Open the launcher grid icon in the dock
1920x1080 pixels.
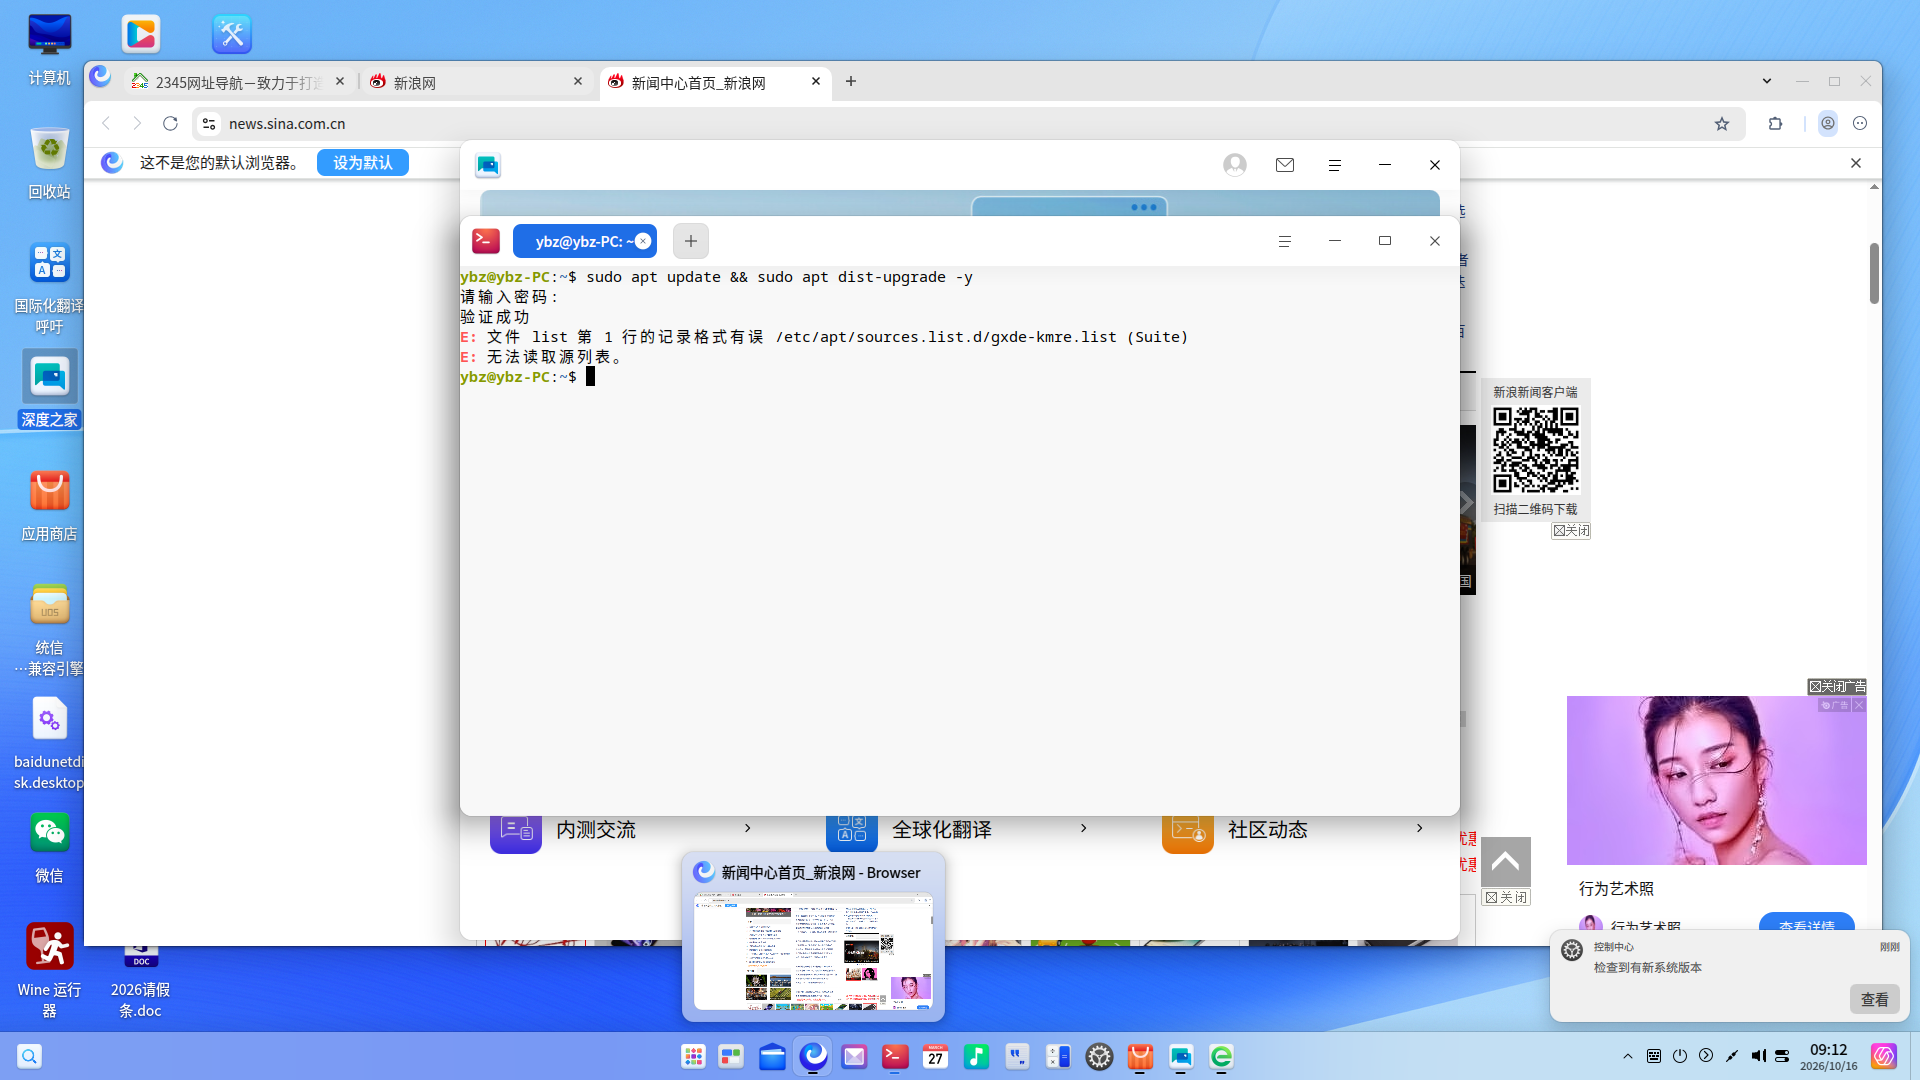[x=693, y=1056]
